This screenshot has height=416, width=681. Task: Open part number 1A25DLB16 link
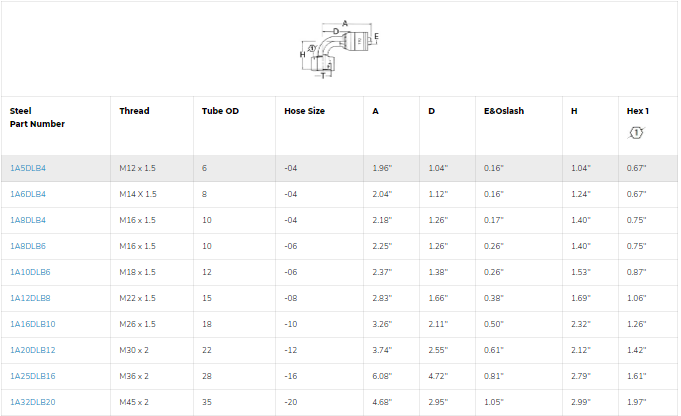click(33, 376)
